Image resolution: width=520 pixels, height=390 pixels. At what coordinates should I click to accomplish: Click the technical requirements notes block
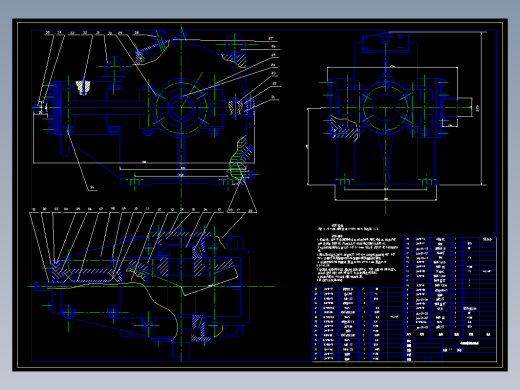tap(357, 253)
